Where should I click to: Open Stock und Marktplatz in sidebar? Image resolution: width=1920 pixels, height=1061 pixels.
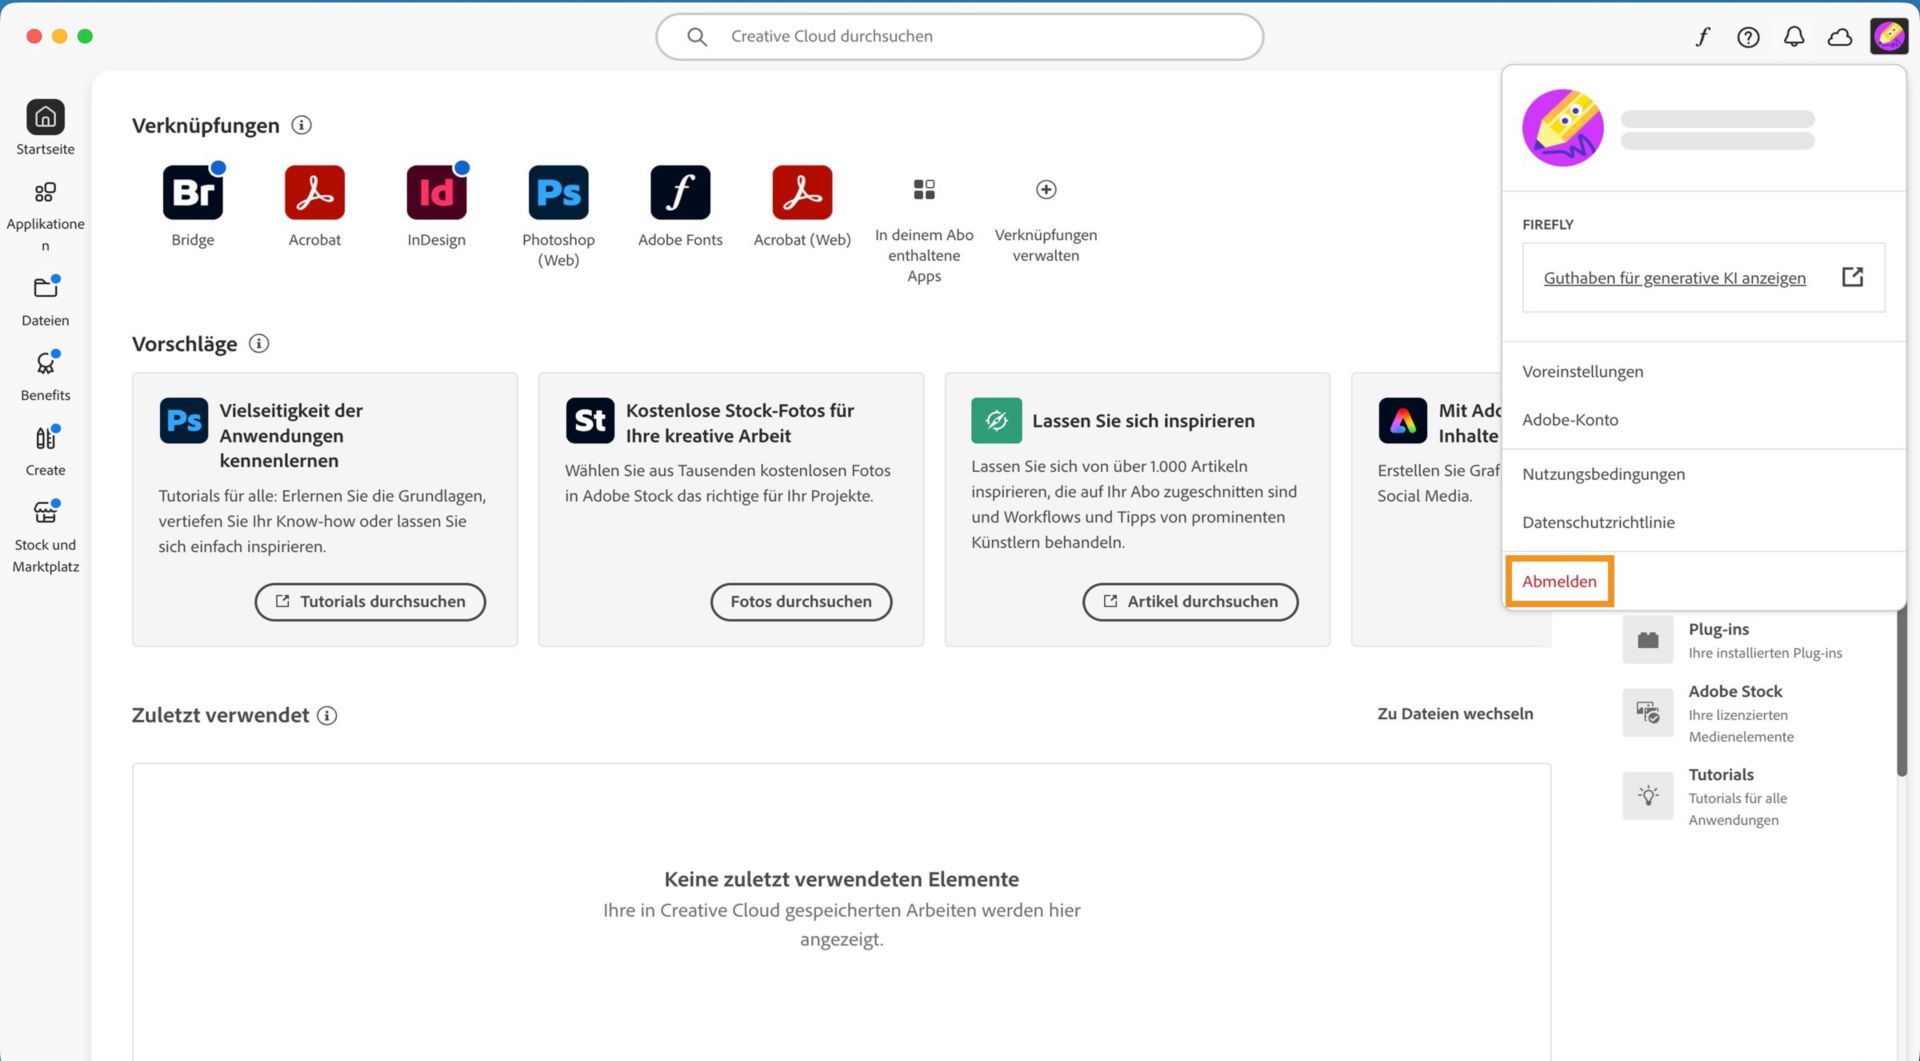tap(45, 512)
